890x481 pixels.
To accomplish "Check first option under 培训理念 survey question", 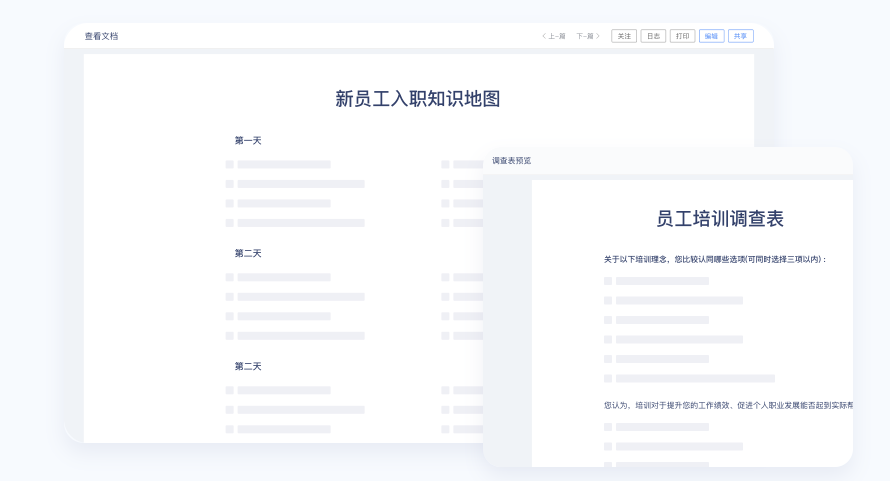I will tap(608, 281).
